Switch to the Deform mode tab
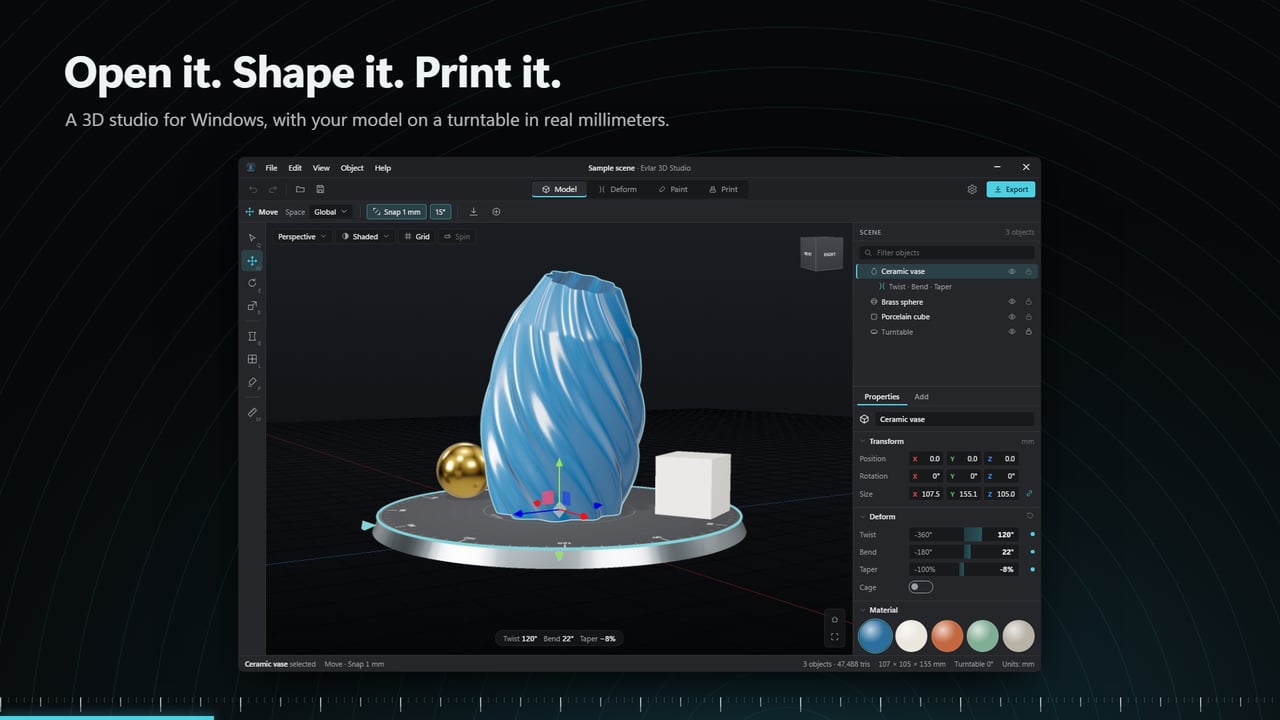 (x=618, y=189)
